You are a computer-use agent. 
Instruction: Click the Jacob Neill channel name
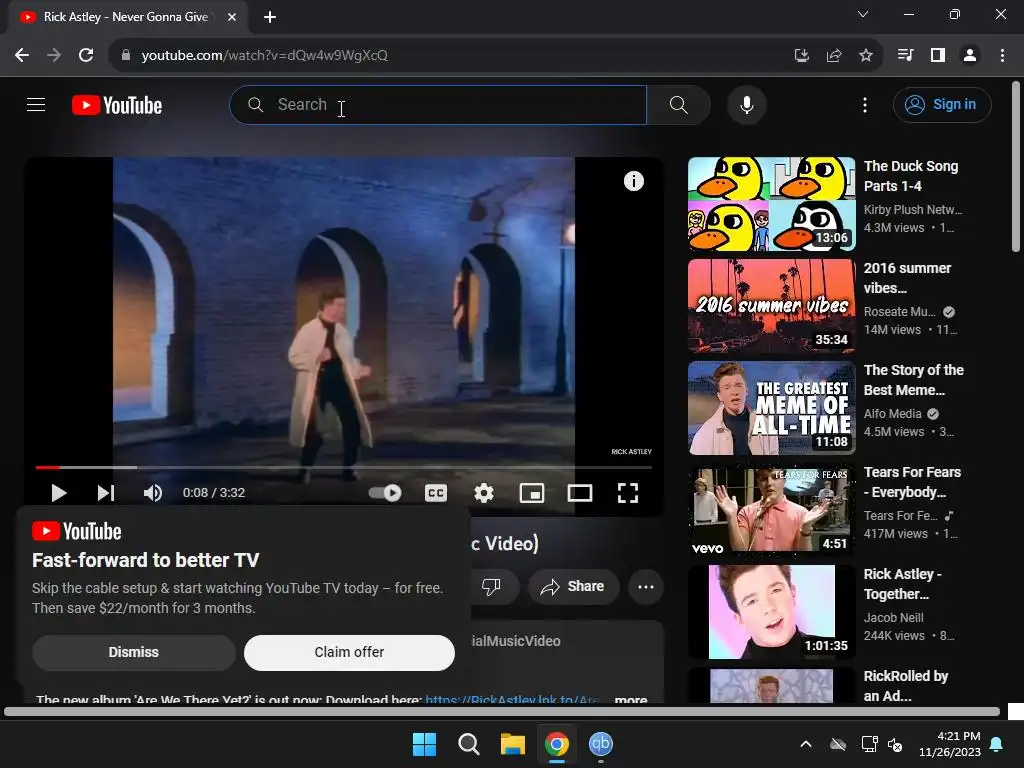click(x=893, y=617)
